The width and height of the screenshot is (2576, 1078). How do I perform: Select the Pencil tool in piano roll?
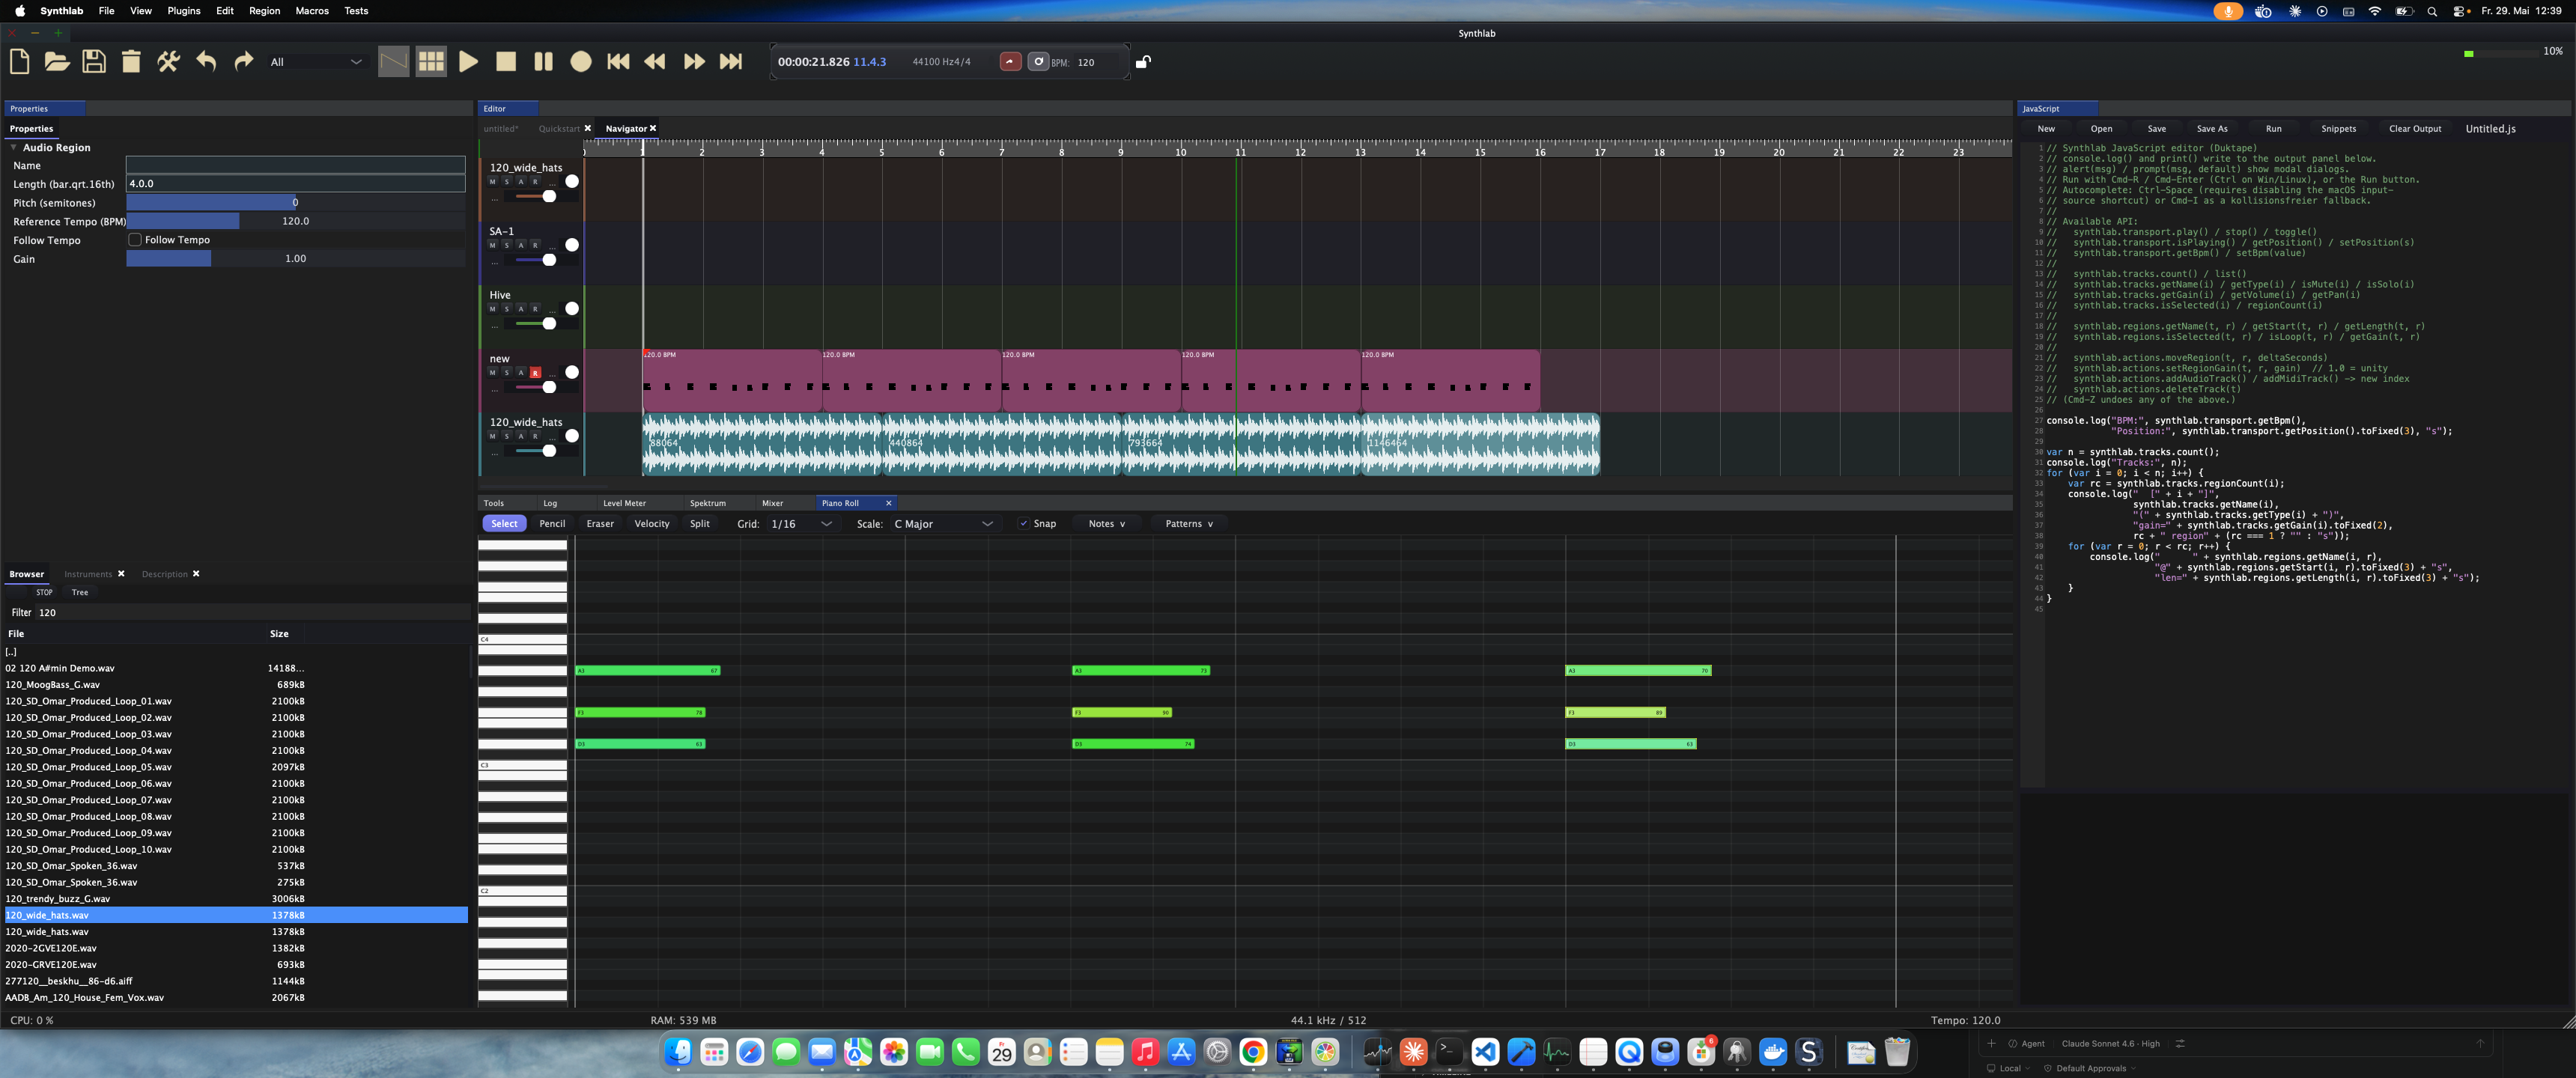552,524
